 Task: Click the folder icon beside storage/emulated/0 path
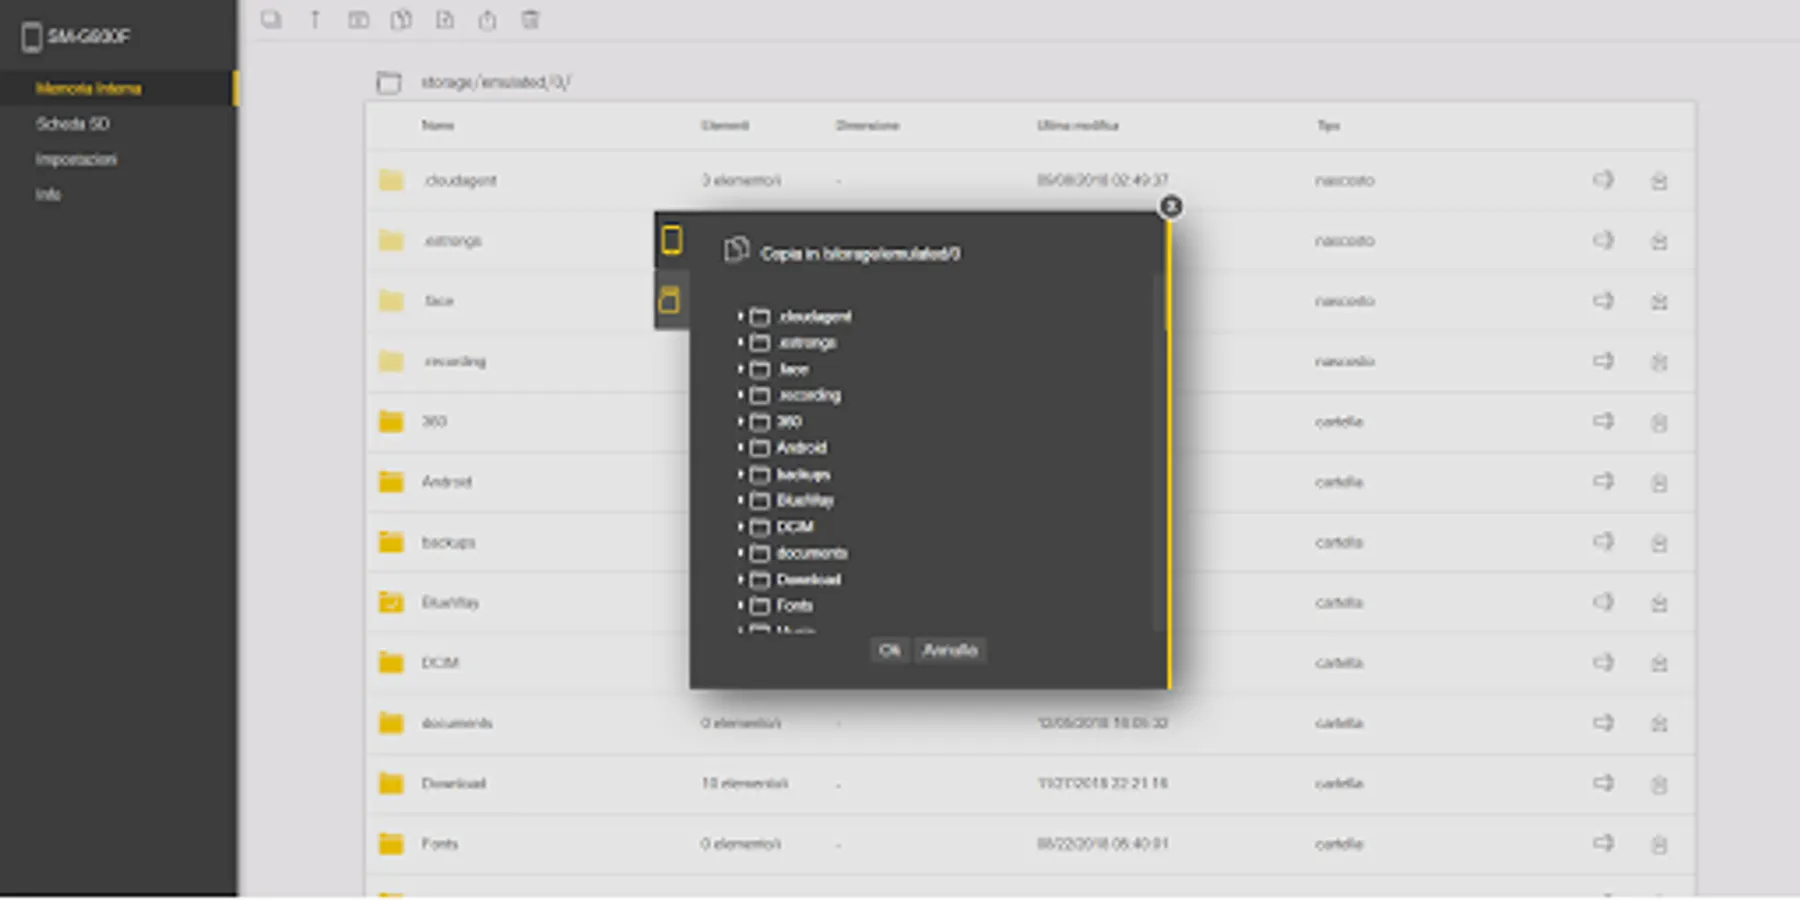click(389, 83)
